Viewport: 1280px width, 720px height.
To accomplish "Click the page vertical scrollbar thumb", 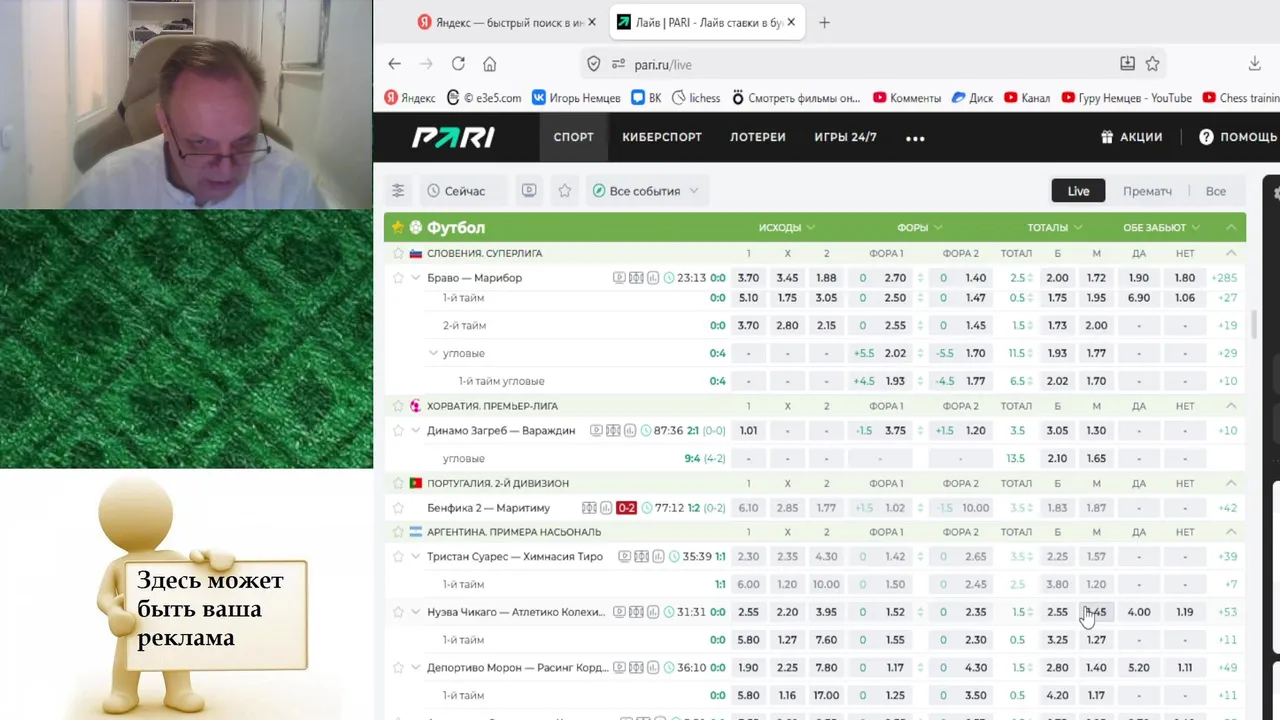I will pos(1254,325).
